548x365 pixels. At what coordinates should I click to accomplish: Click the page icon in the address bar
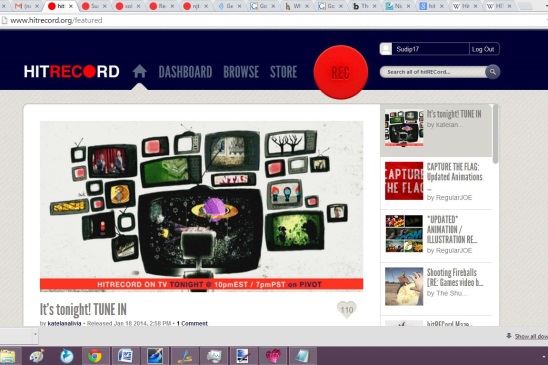pos(5,20)
